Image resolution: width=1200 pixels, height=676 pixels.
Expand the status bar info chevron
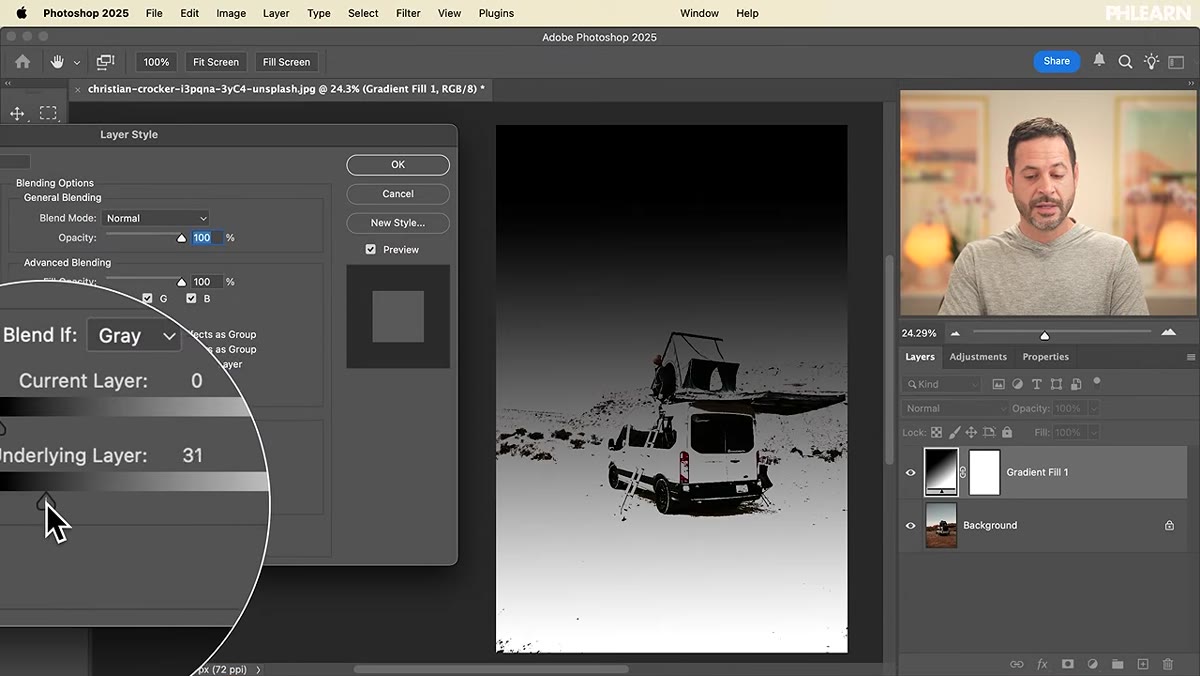click(x=259, y=669)
